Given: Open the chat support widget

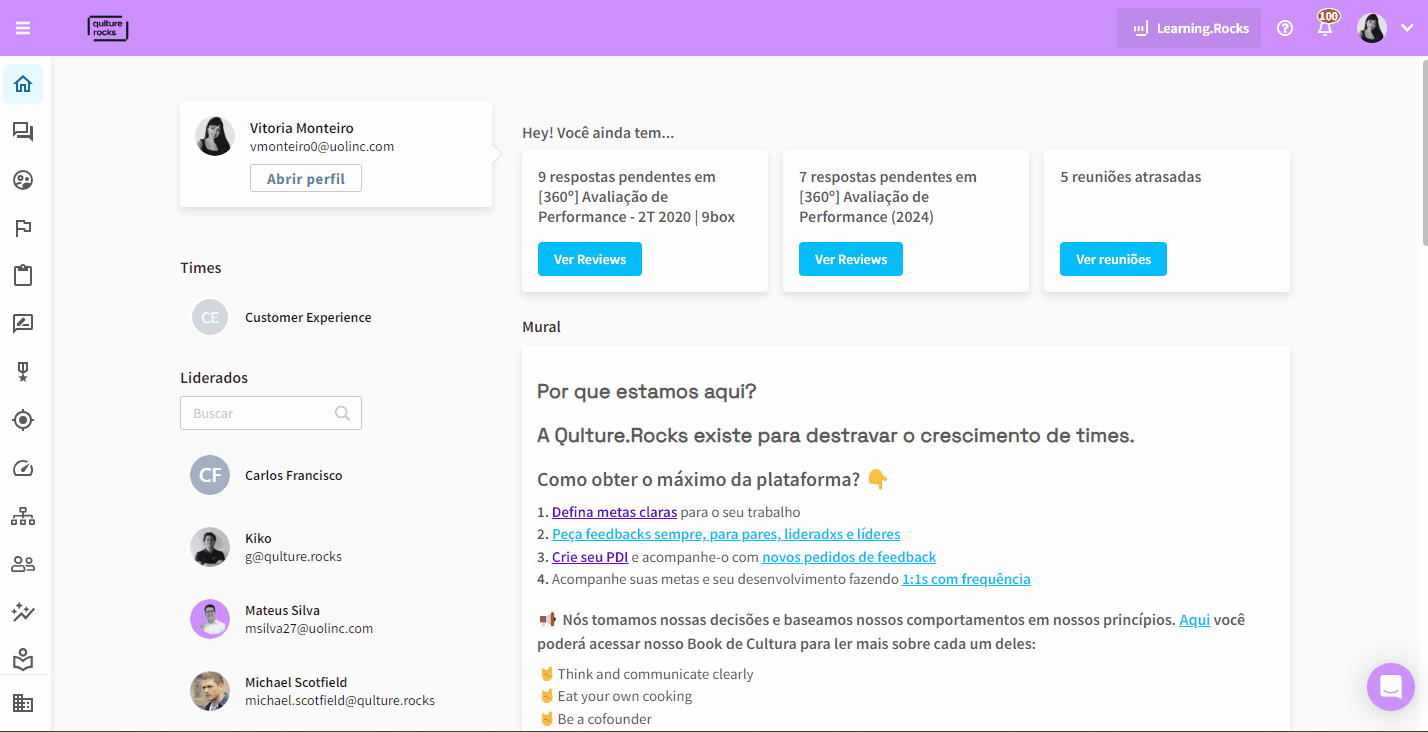Looking at the screenshot, I should click(x=1390, y=687).
